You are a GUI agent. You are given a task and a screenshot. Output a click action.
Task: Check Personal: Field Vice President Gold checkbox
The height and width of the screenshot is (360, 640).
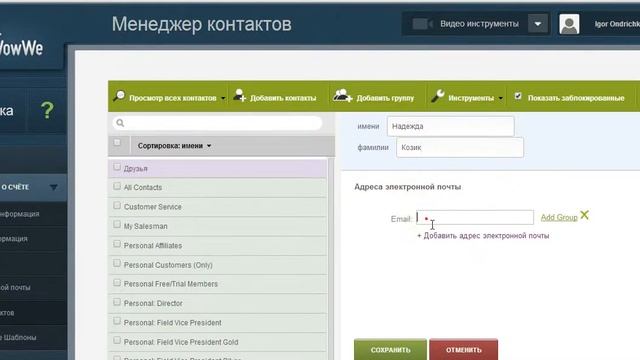pos(117,340)
